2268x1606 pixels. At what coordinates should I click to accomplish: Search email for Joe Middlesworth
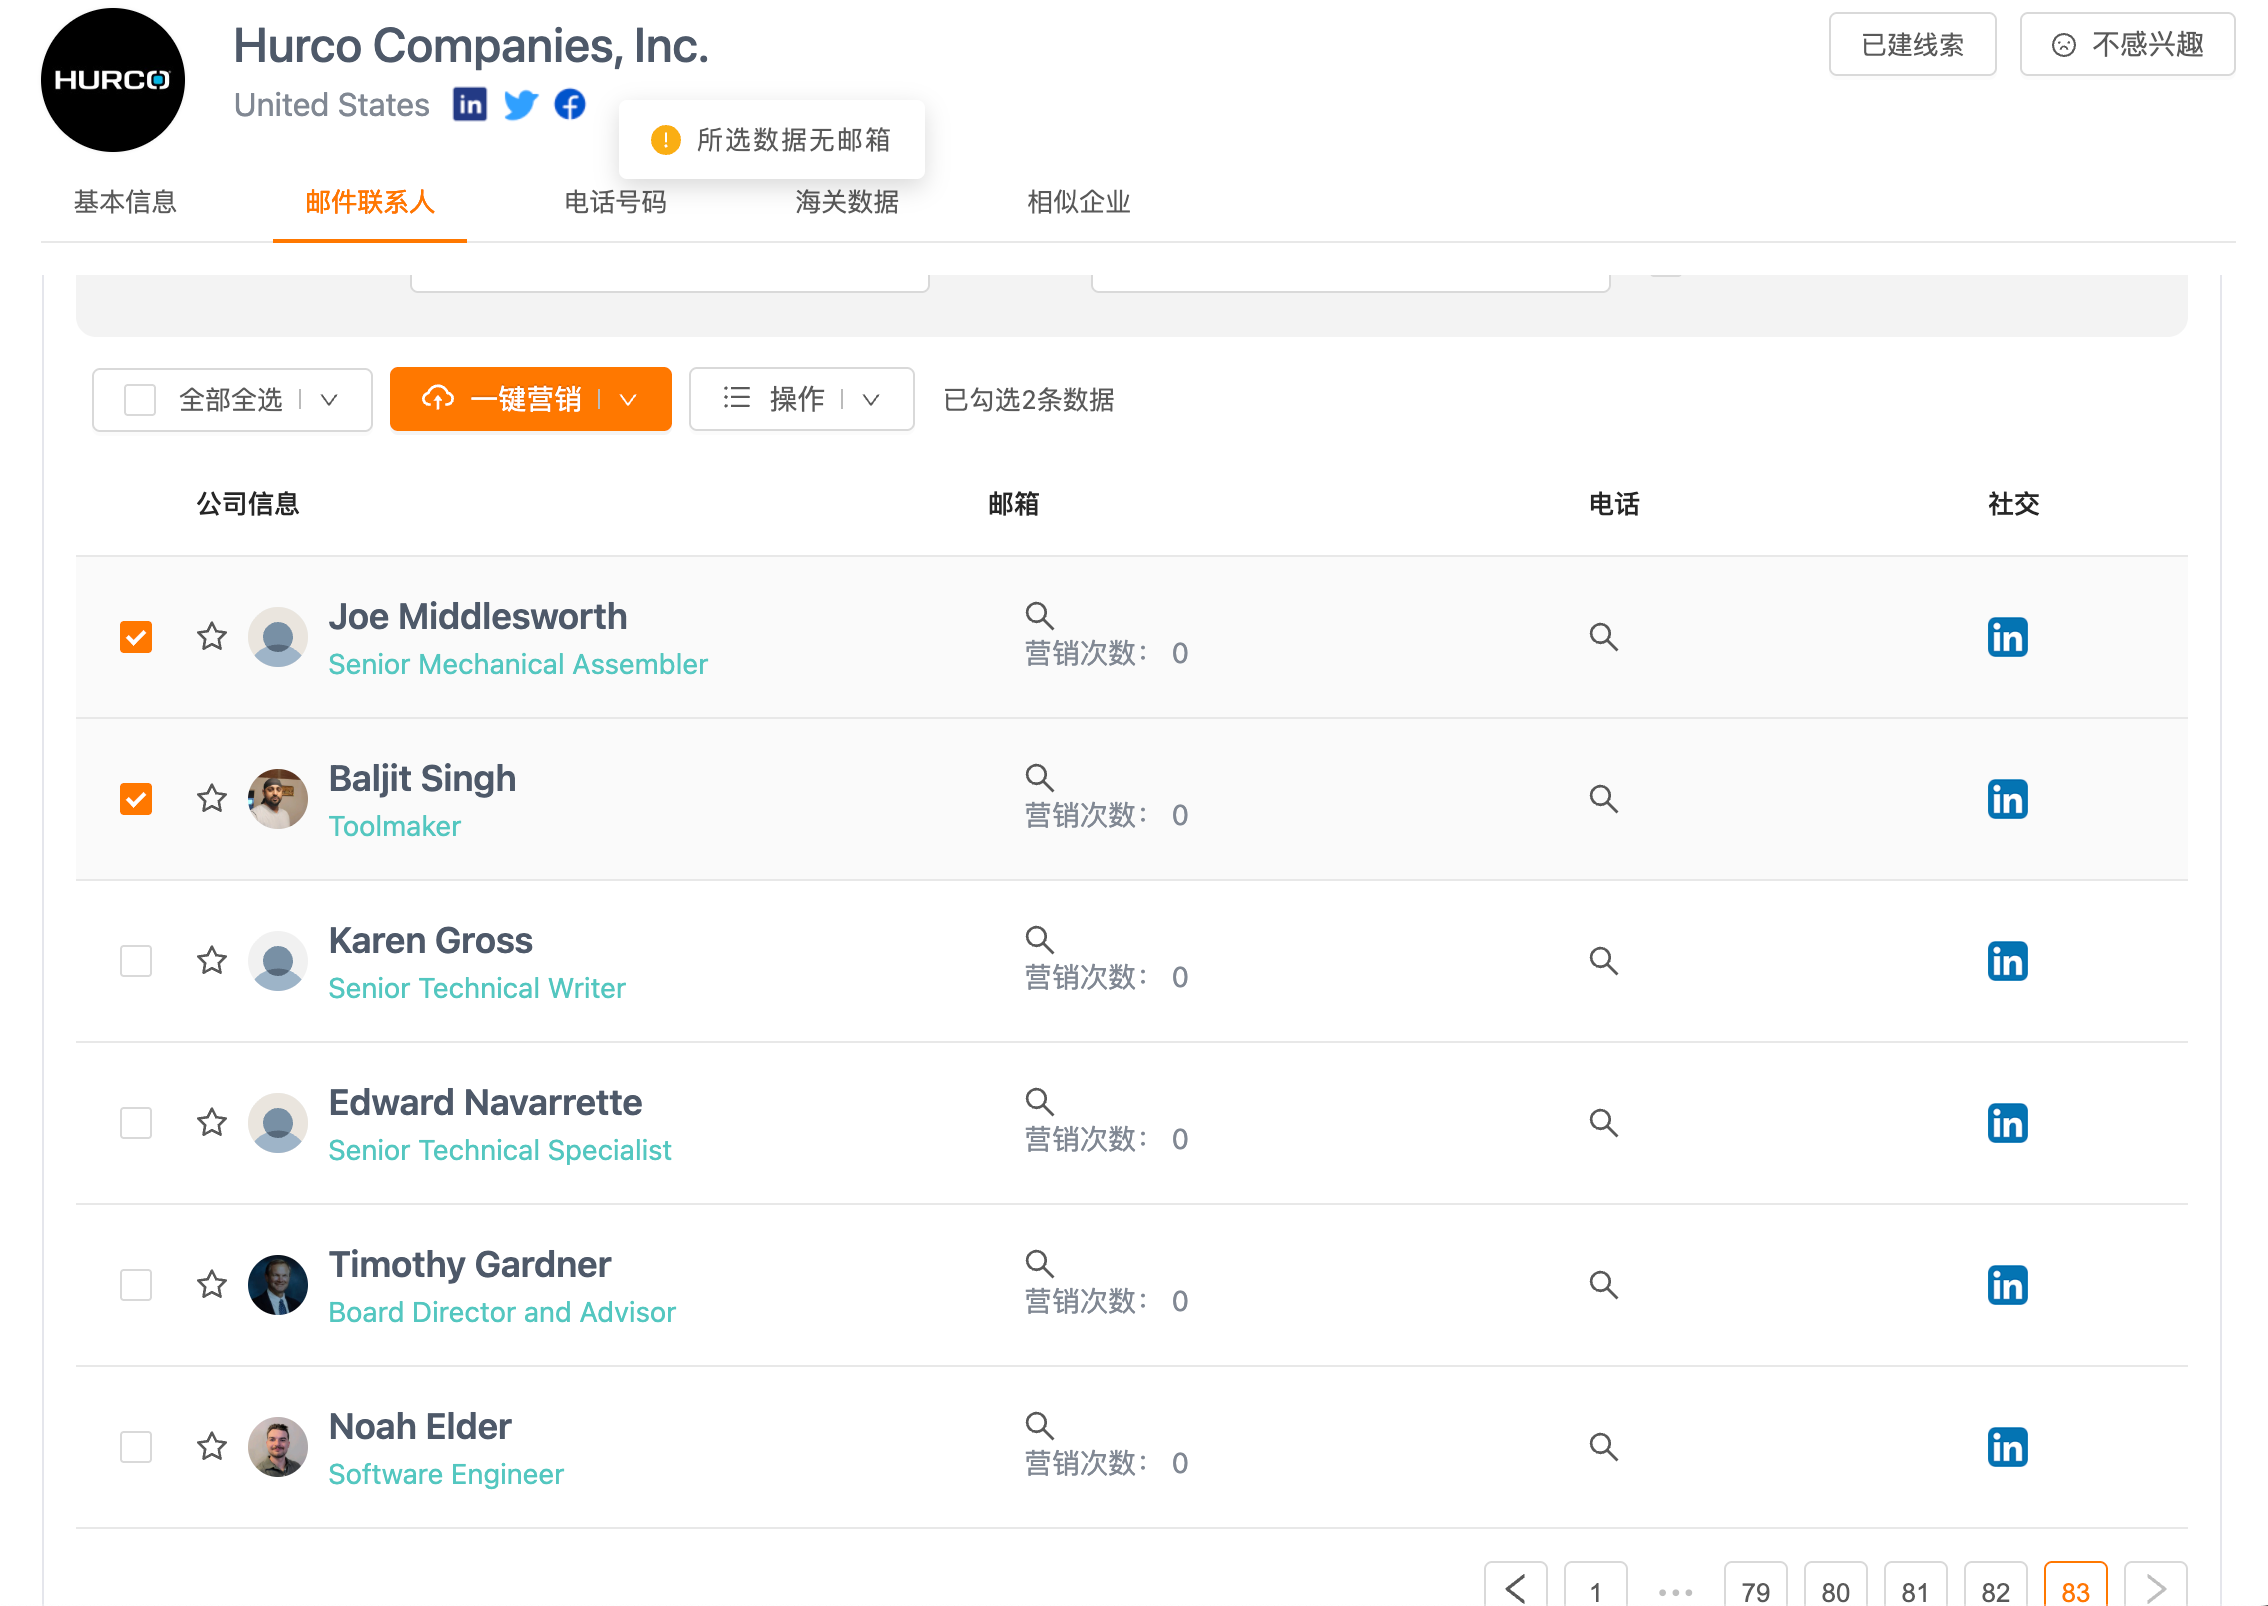coord(1040,616)
